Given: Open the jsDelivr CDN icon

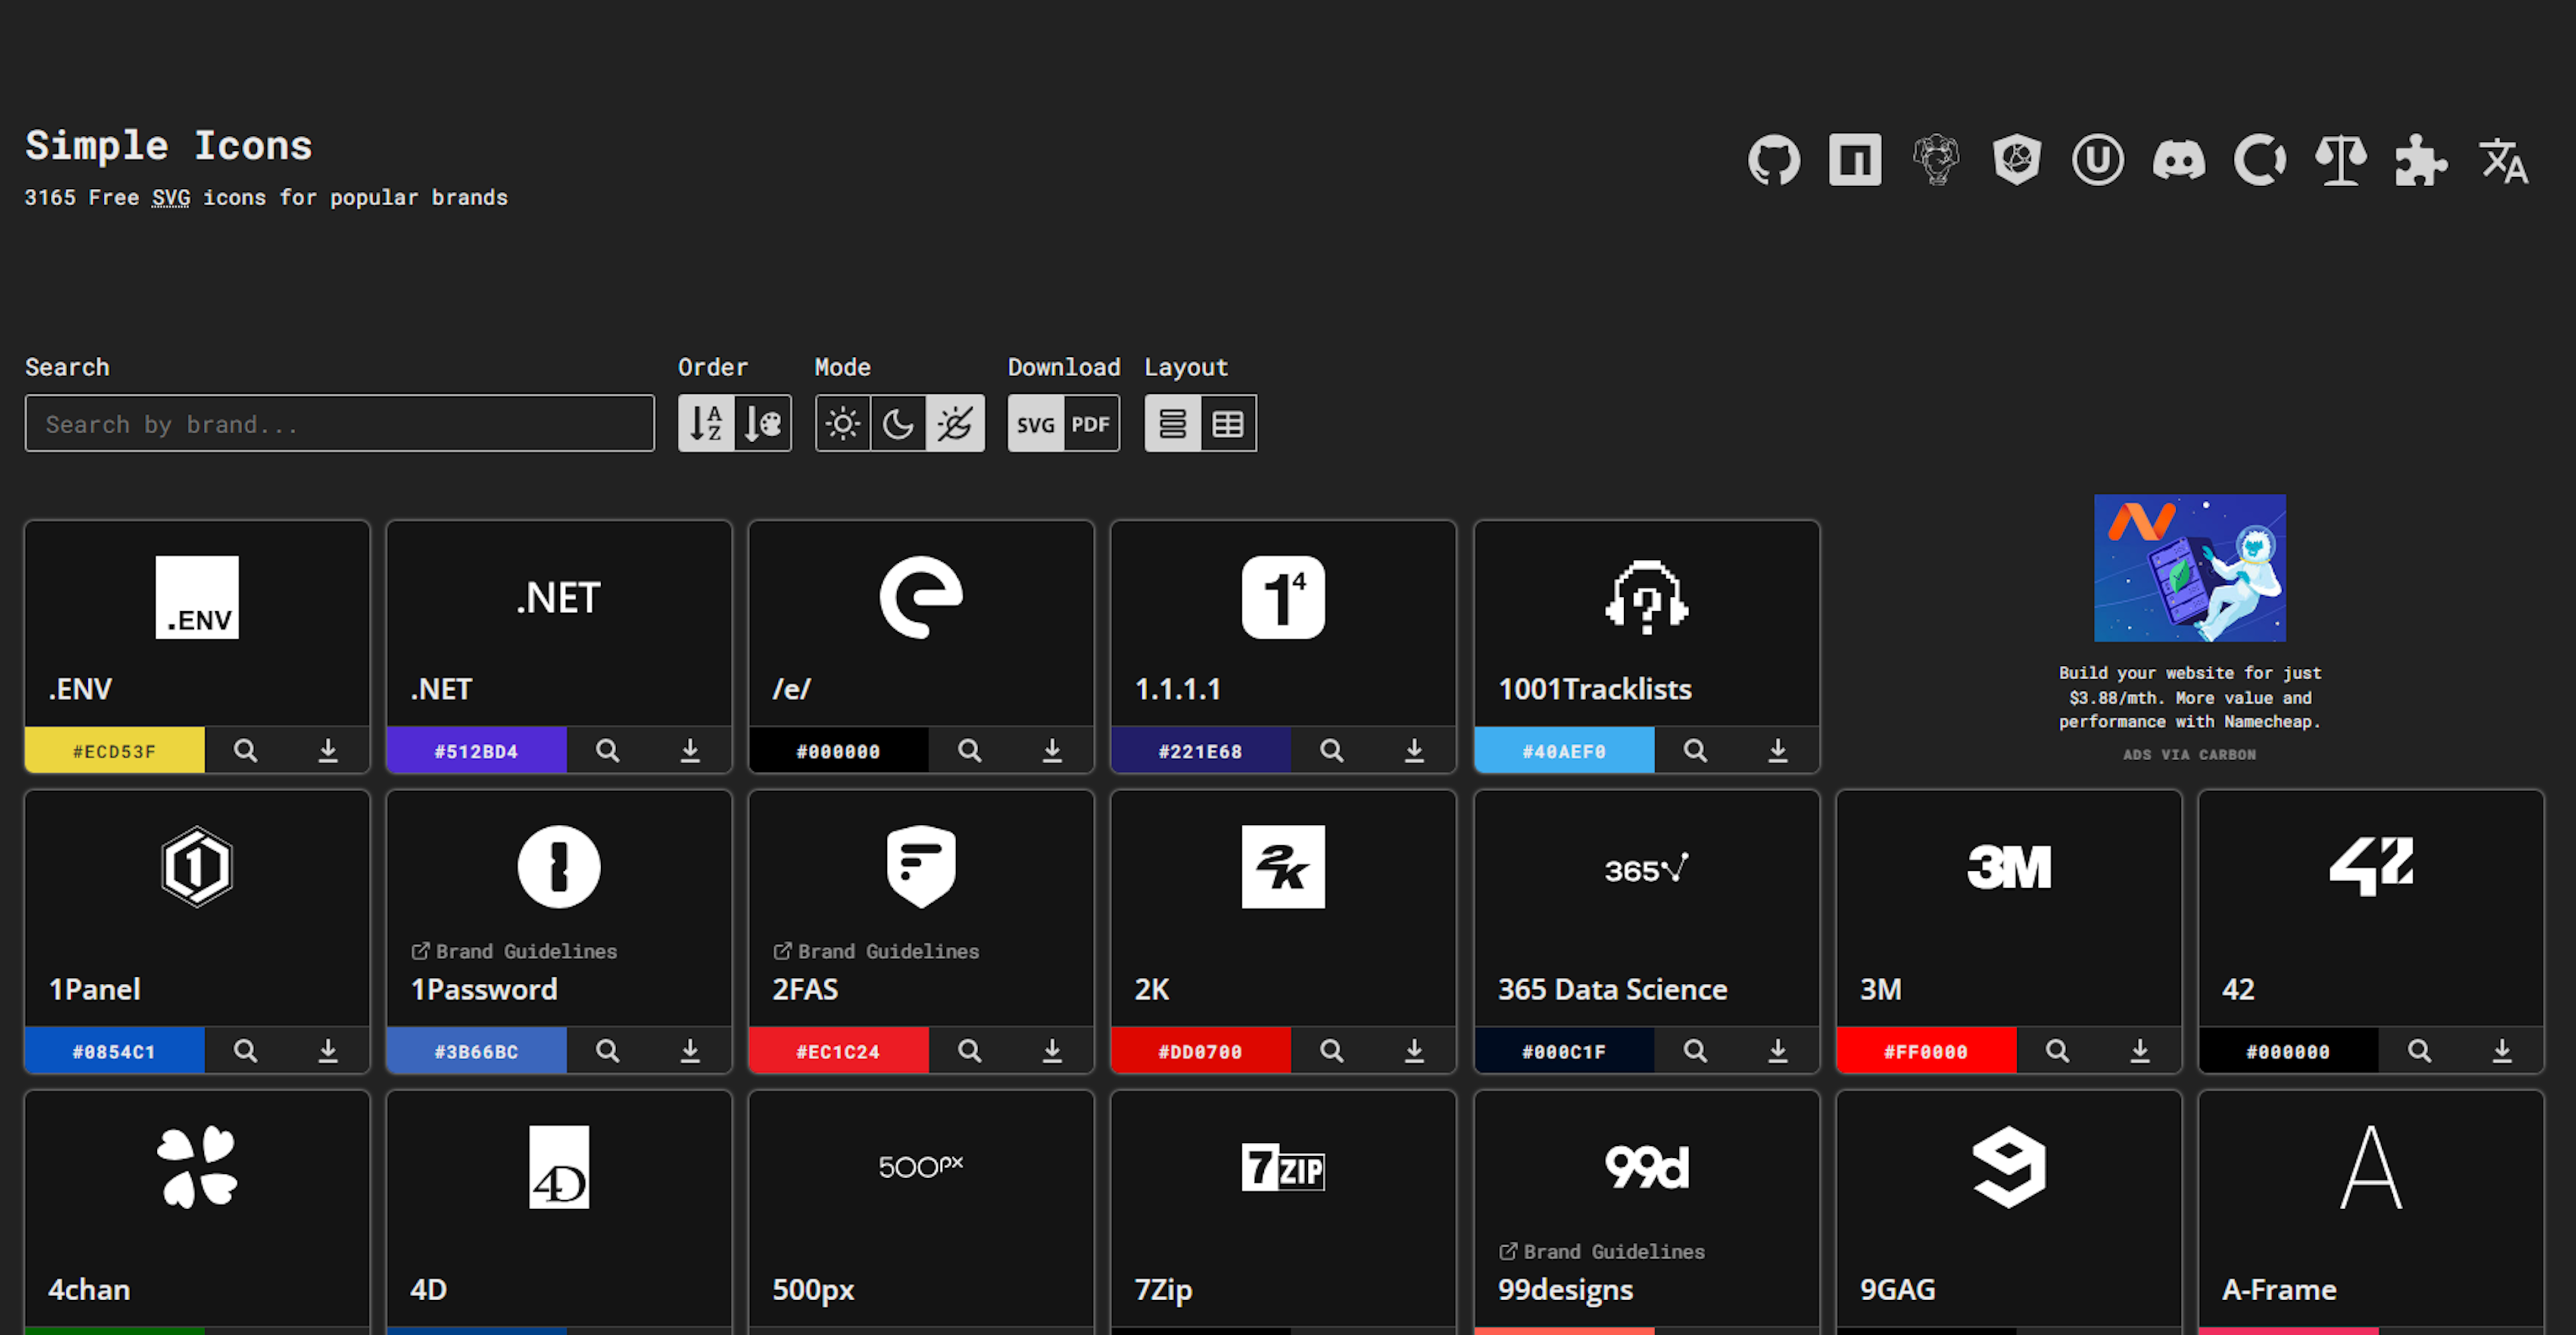Looking at the screenshot, I should pos(2017,160).
